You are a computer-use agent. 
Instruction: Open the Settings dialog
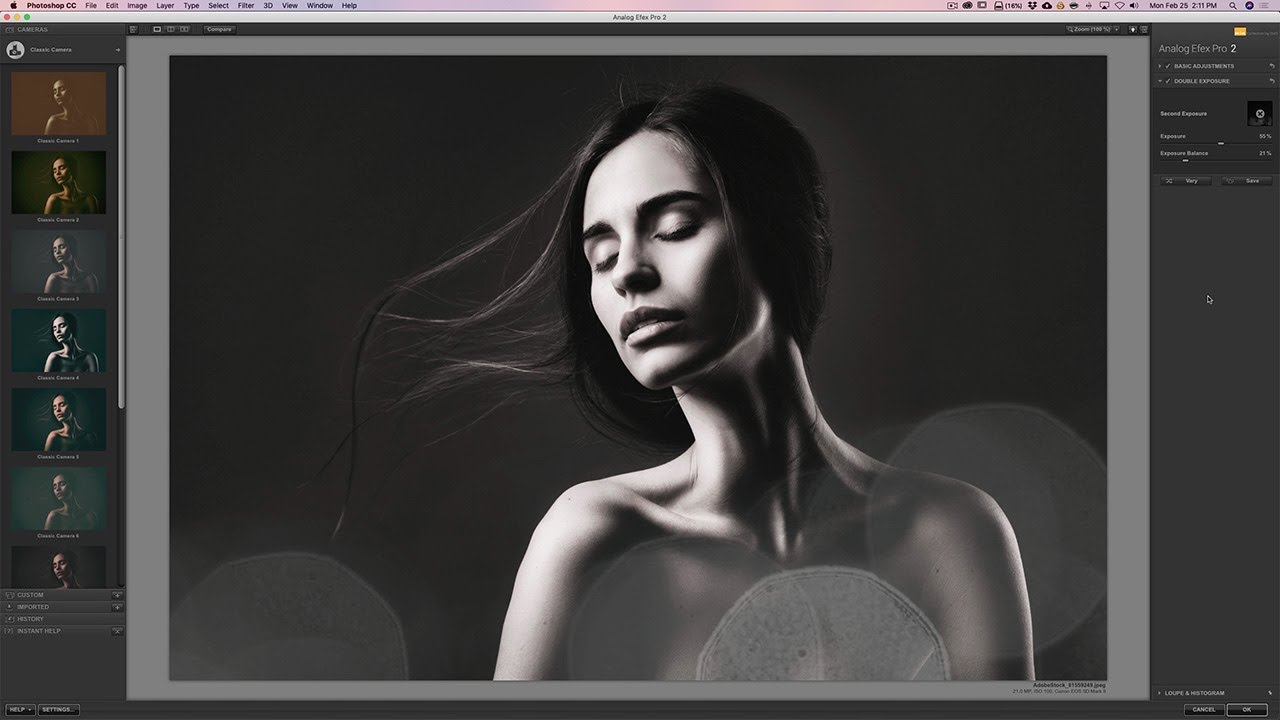coord(57,709)
